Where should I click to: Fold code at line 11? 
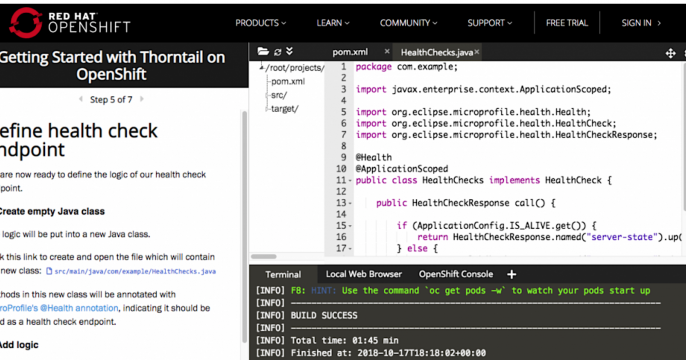click(350, 181)
